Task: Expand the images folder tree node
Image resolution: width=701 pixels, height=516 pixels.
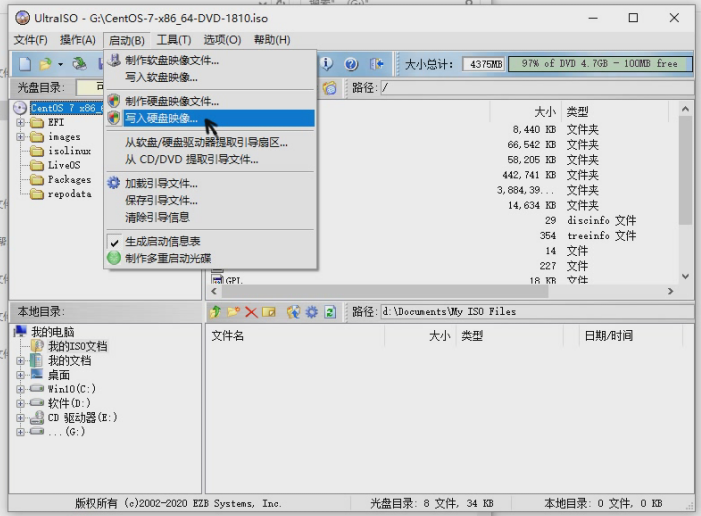Action: (x=20, y=136)
